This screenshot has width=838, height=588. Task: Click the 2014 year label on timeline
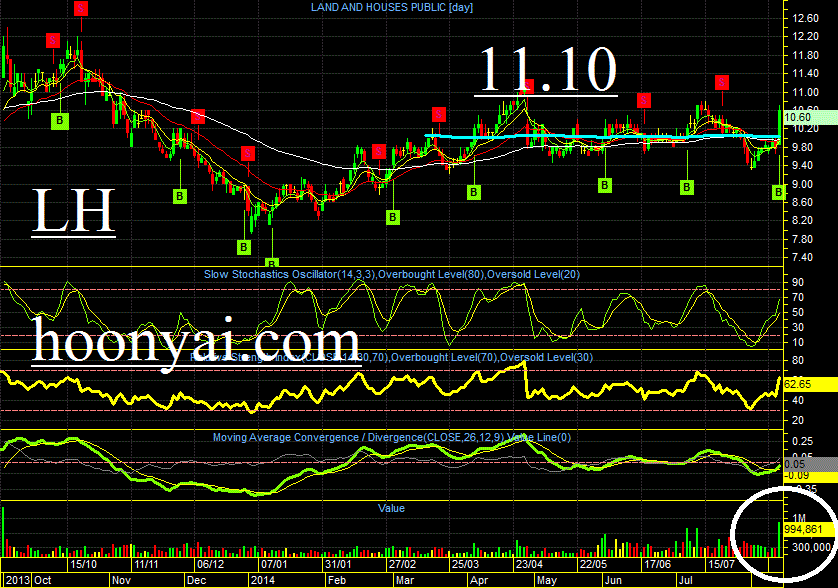tap(263, 580)
